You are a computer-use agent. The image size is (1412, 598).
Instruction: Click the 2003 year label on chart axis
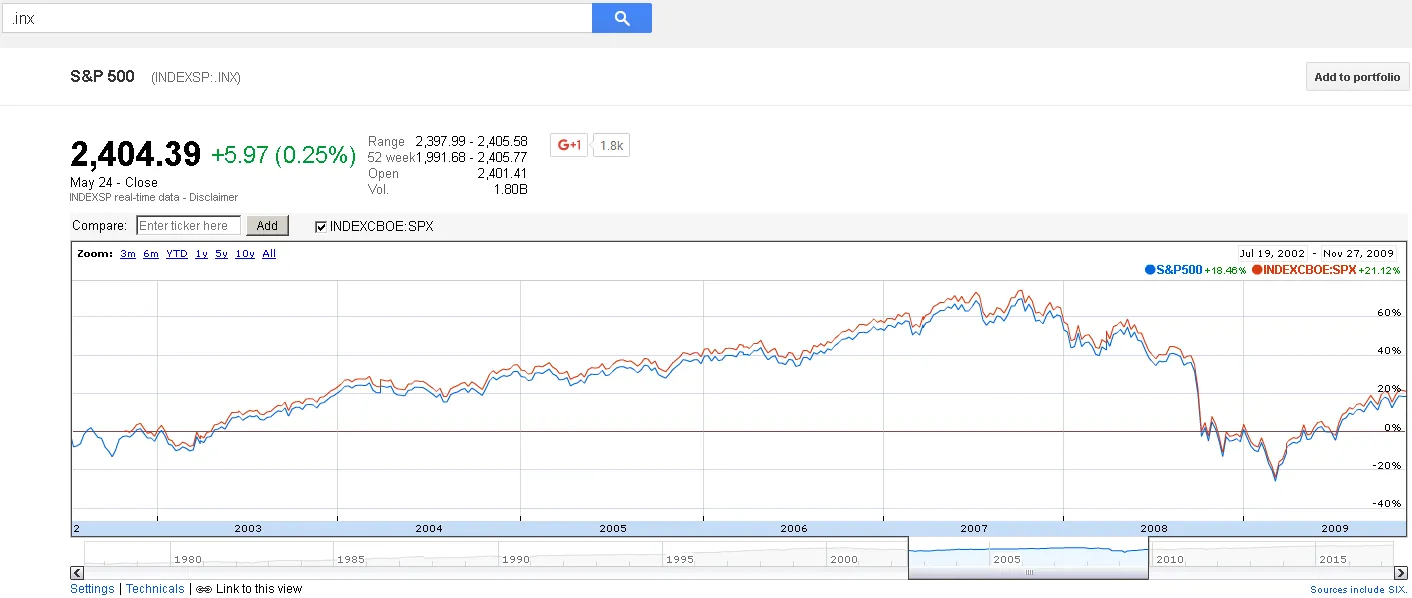pos(247,529)
